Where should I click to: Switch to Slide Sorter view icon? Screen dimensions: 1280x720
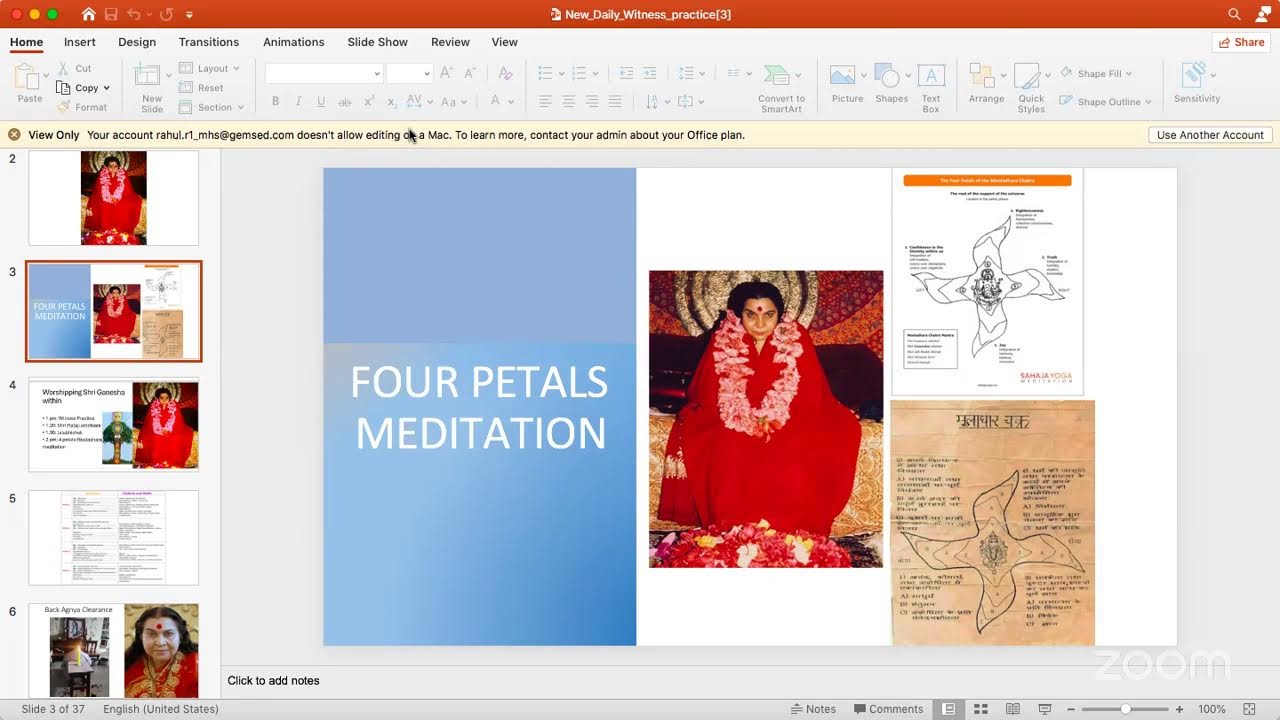[981, 709]
